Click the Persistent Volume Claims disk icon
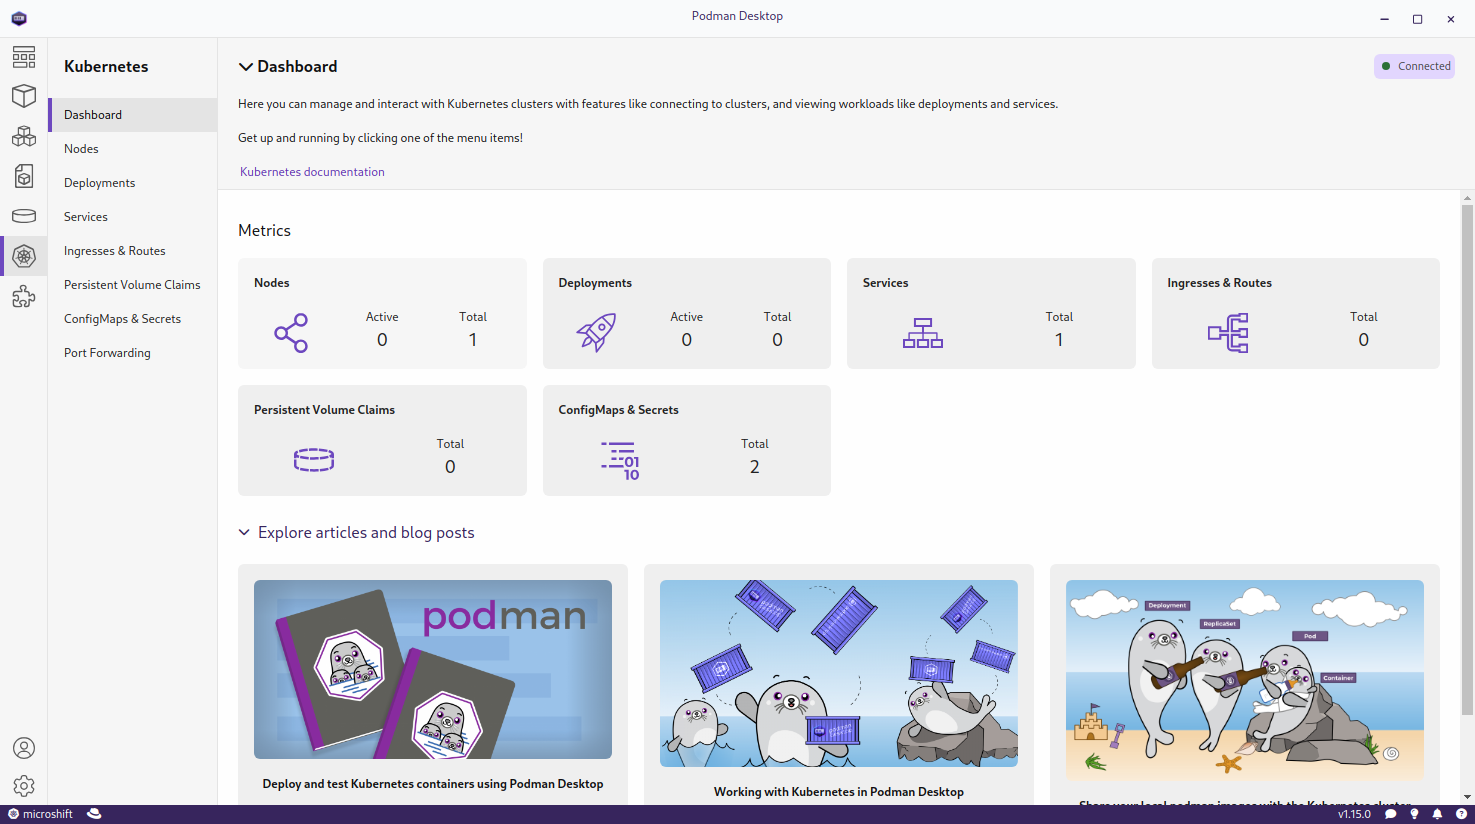Image resolution: width=1475 pixels, height=824 pixels. 314,460
